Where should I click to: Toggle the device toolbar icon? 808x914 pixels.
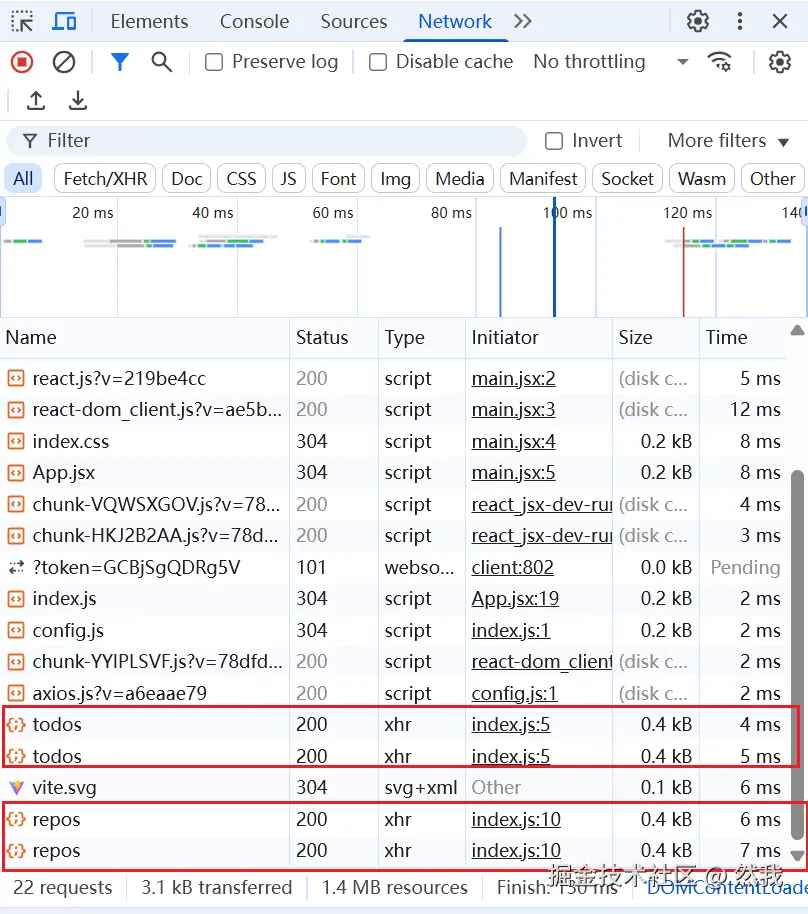tap(64, 22)
